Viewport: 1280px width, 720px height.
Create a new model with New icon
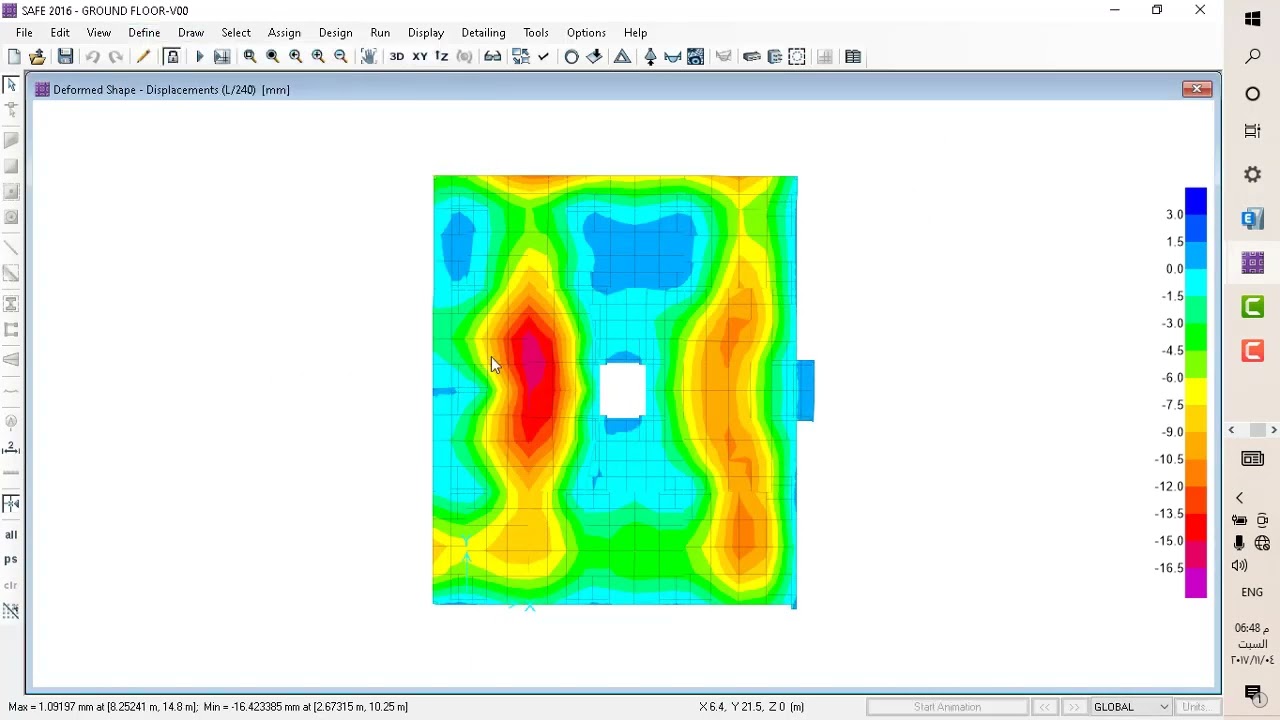(14, 57)
